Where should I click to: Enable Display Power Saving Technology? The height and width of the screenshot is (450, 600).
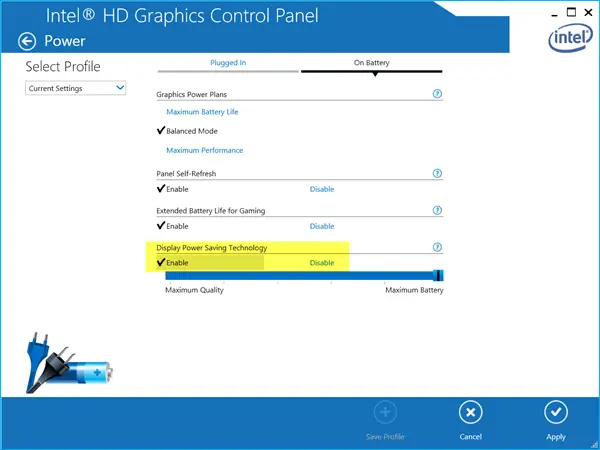[x=177, y=263]
